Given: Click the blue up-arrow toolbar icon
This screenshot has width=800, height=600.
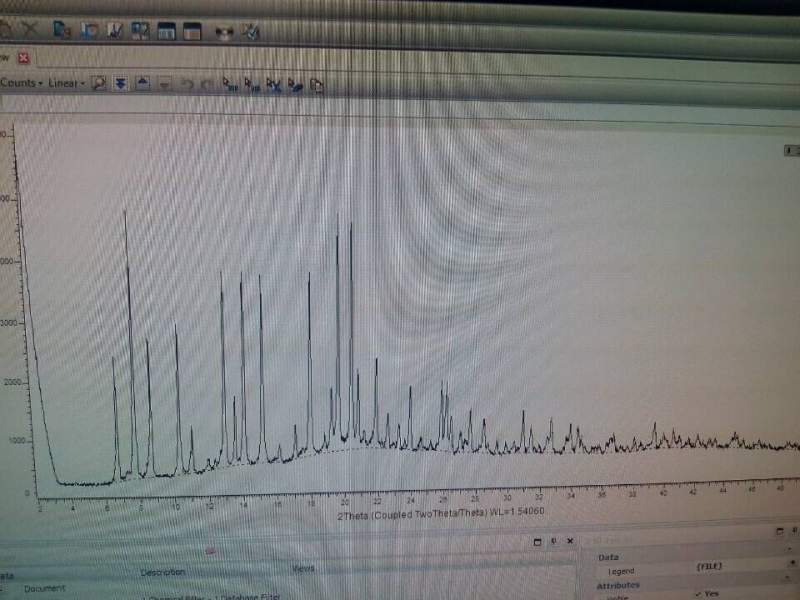Looking at the screenshot, I should (142, 83).
